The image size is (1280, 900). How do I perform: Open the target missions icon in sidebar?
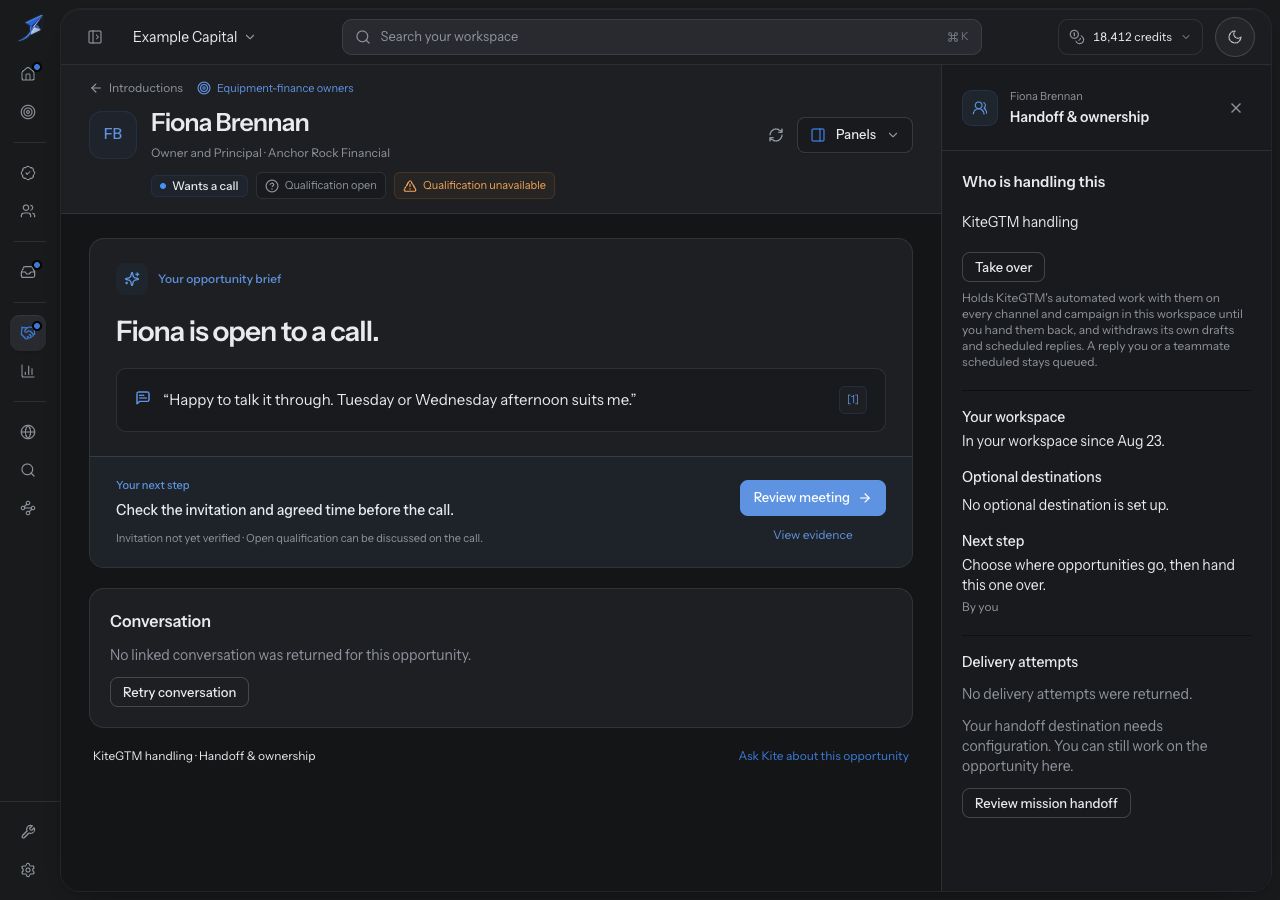28,112
